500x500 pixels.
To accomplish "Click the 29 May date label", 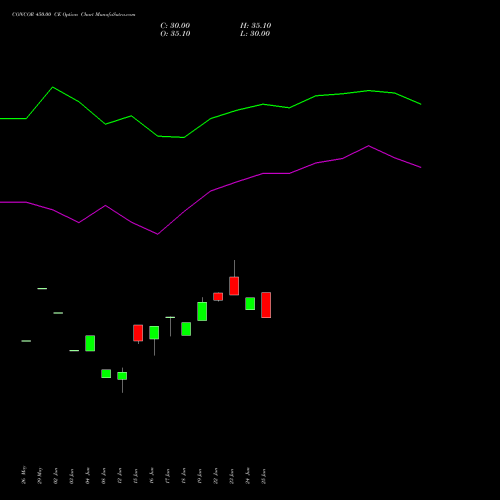I will click(x=40, y=475).
